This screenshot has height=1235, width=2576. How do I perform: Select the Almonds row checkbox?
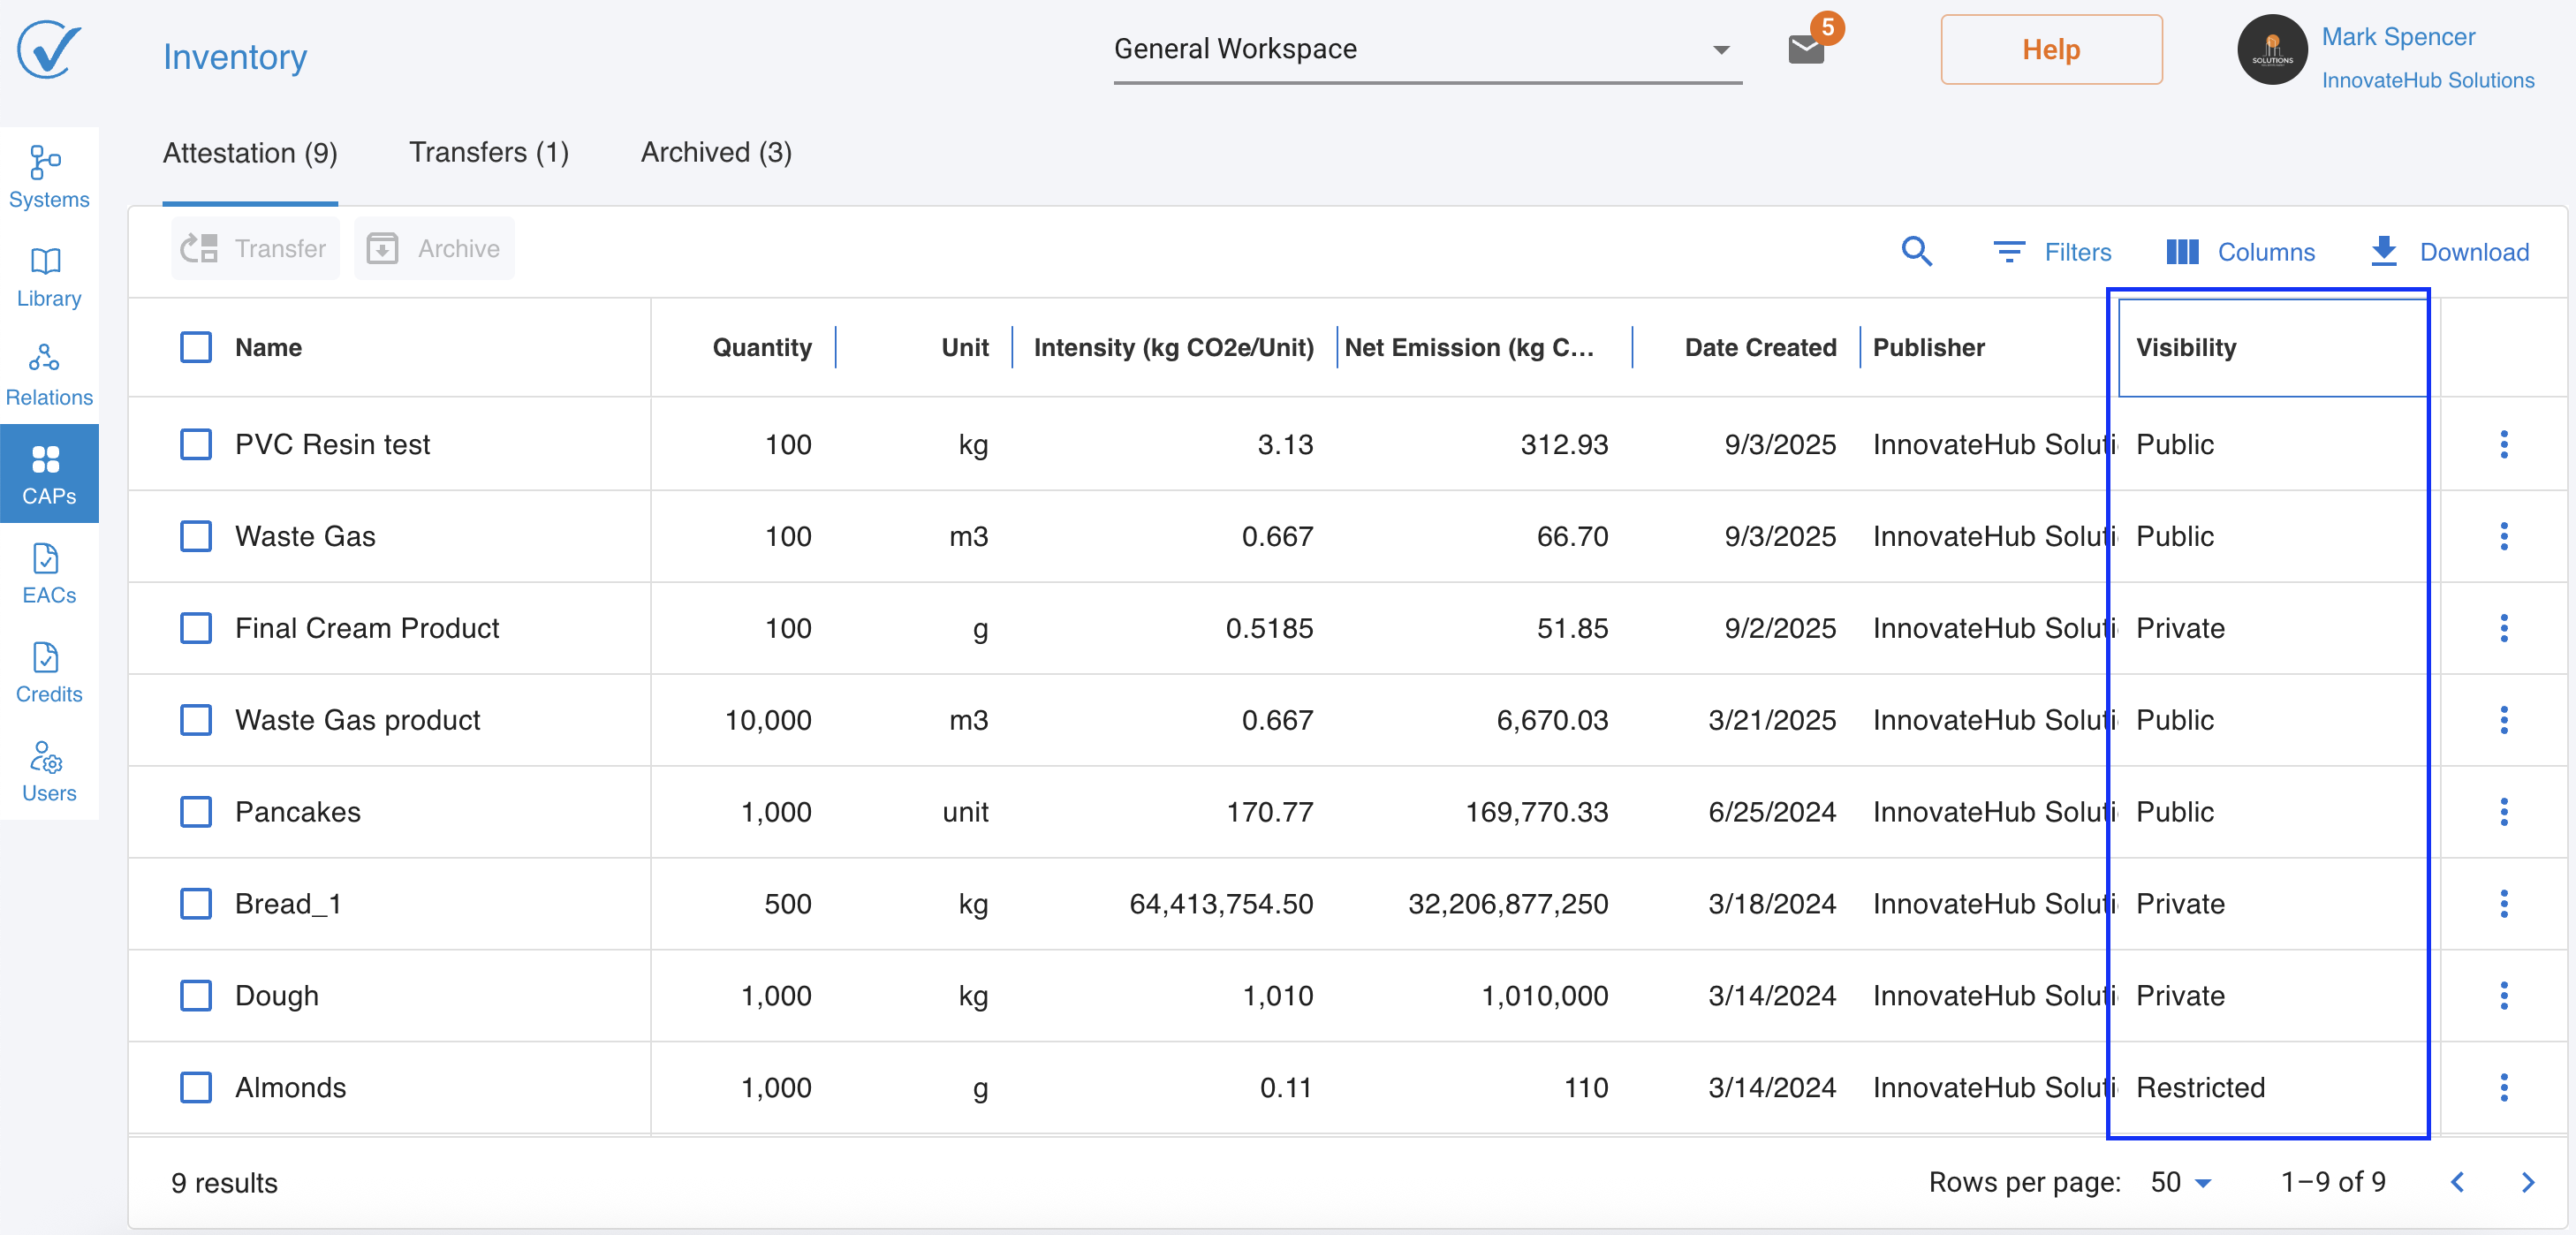click(x=196, y=1087)
